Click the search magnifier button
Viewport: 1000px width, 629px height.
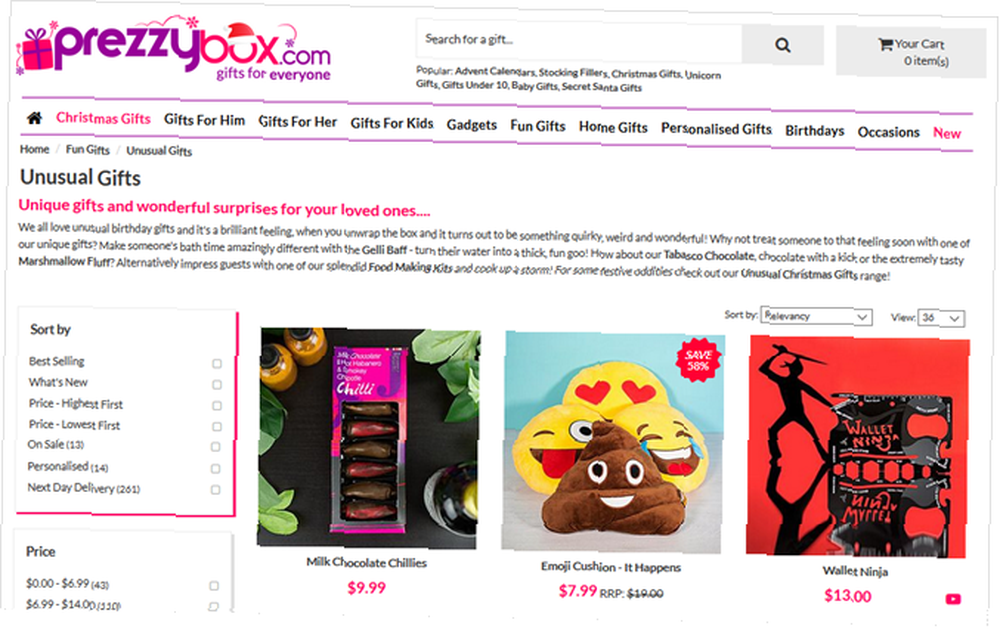click(x=783, y=45)
